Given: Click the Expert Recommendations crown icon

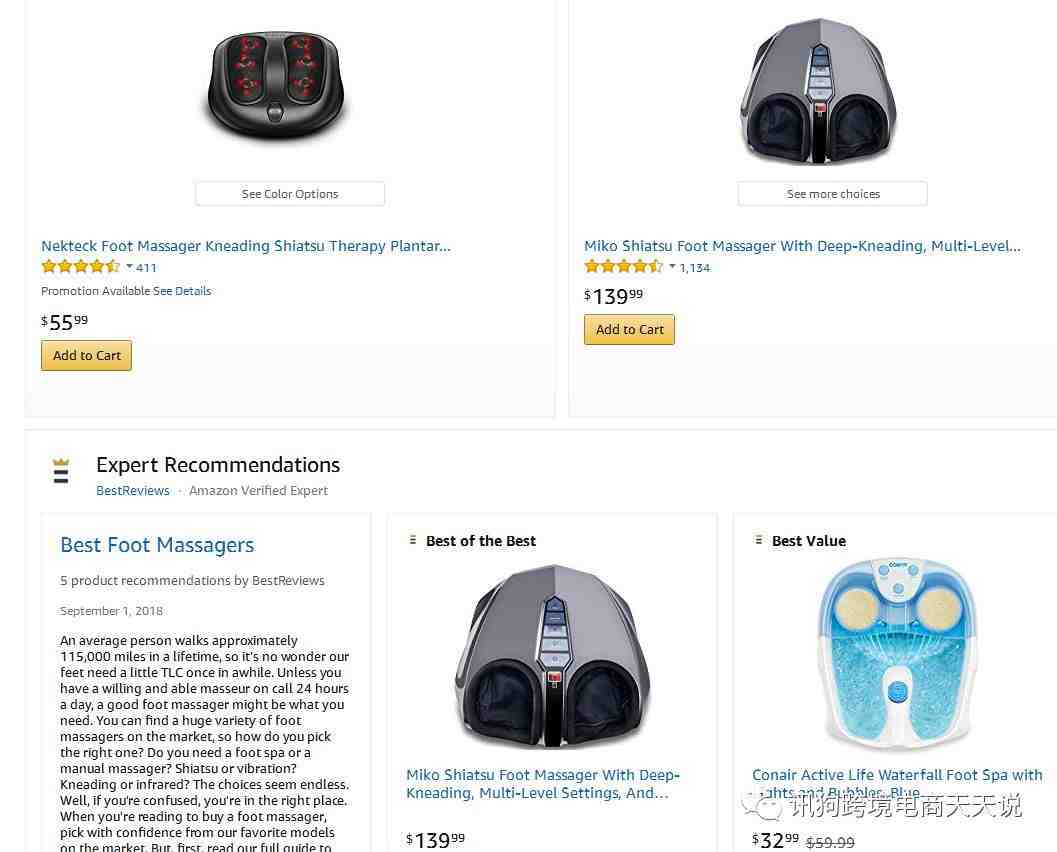Looking at the screenshot, I should point(61,470).
